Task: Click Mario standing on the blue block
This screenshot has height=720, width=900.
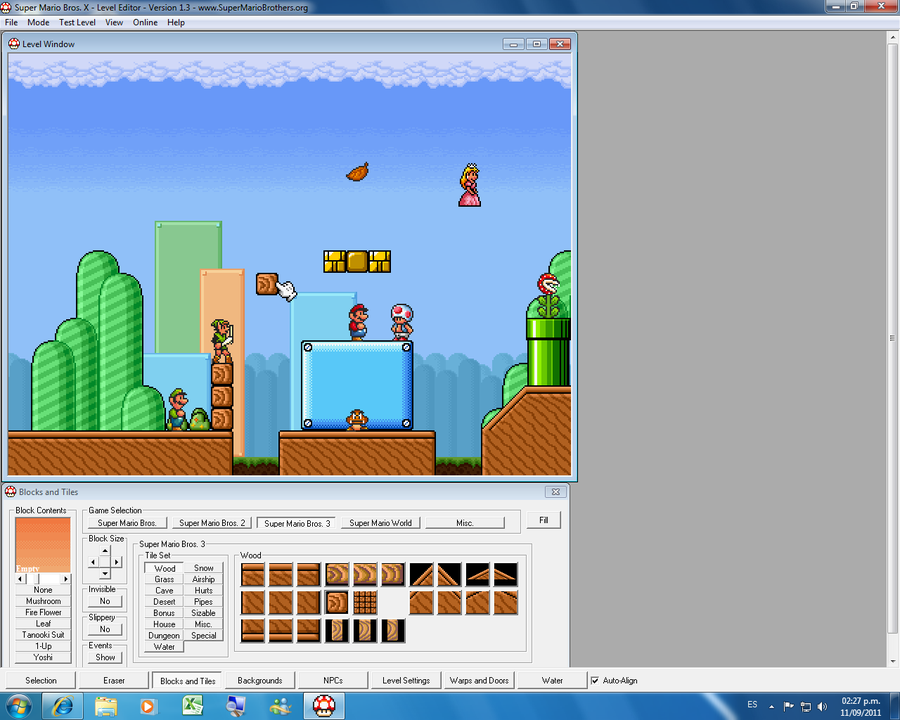Action: point(358,322)
